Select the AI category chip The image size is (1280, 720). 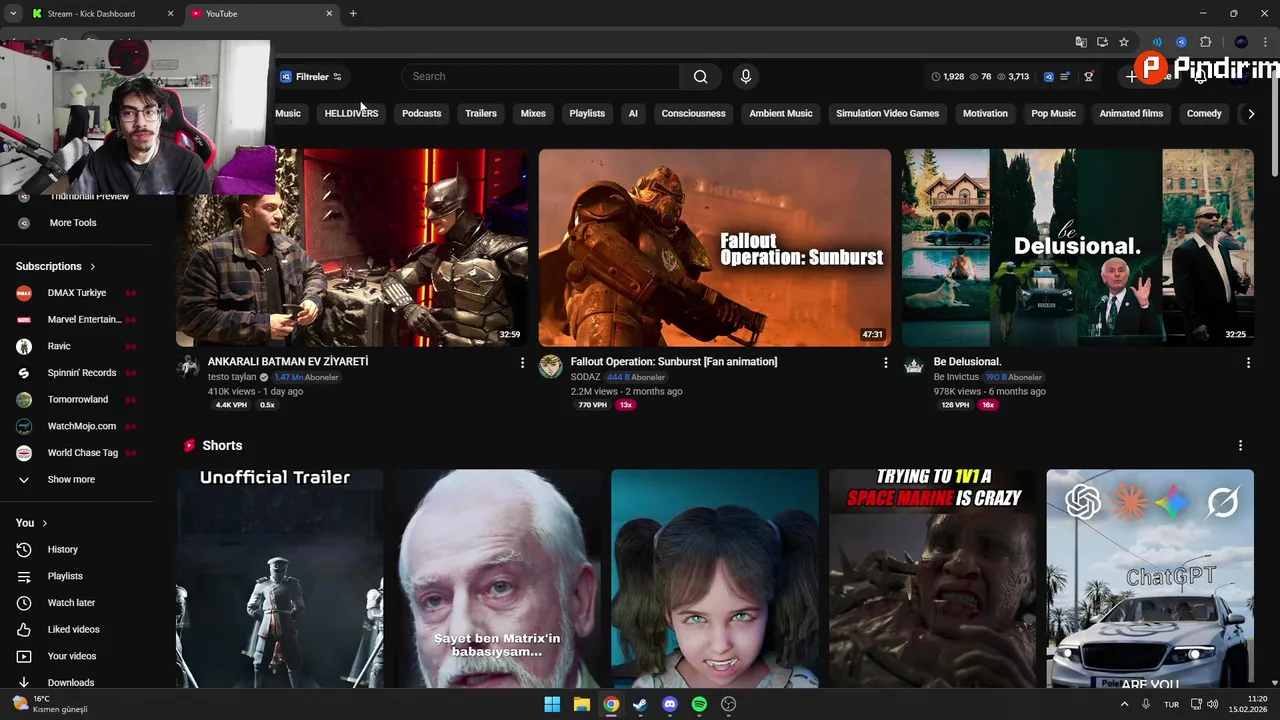[x=633, y=114]
